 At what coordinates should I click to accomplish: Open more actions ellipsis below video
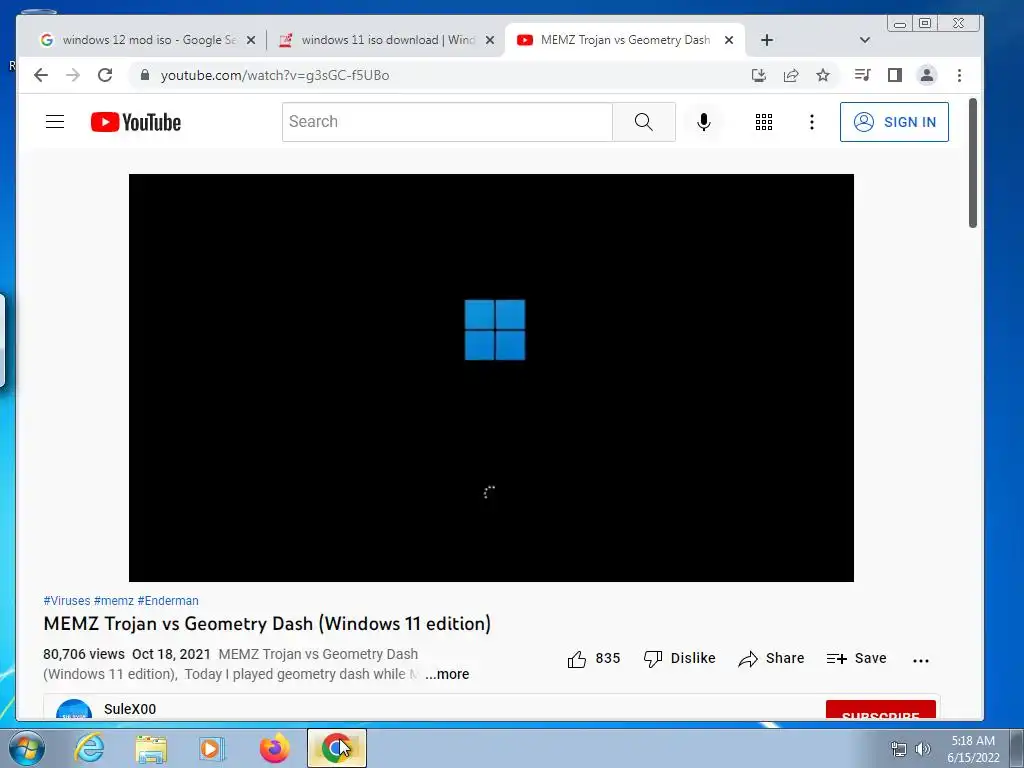pyautogui.click(x=921, y=660)
